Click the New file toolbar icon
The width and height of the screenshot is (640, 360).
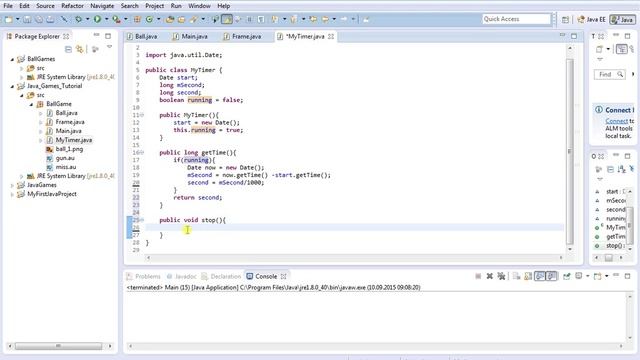tap(9, 19)
